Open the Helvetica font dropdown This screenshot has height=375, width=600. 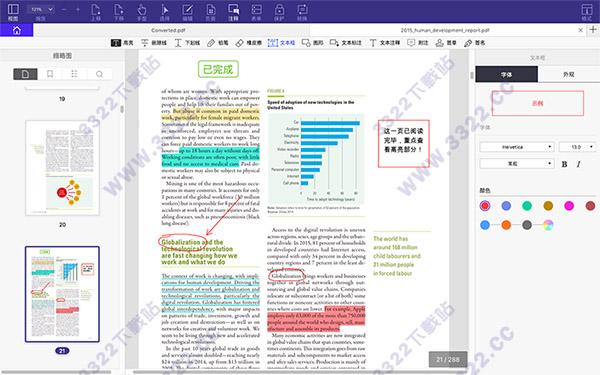coord(517,147)
